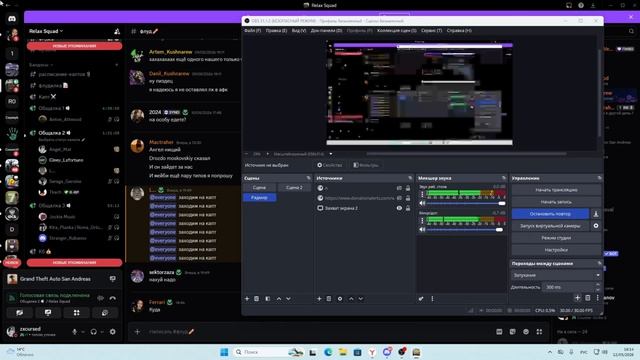This screenshot has width=640, height=360.
Task: Open microphone channel three-dot menu
Action: coord(422,220)
